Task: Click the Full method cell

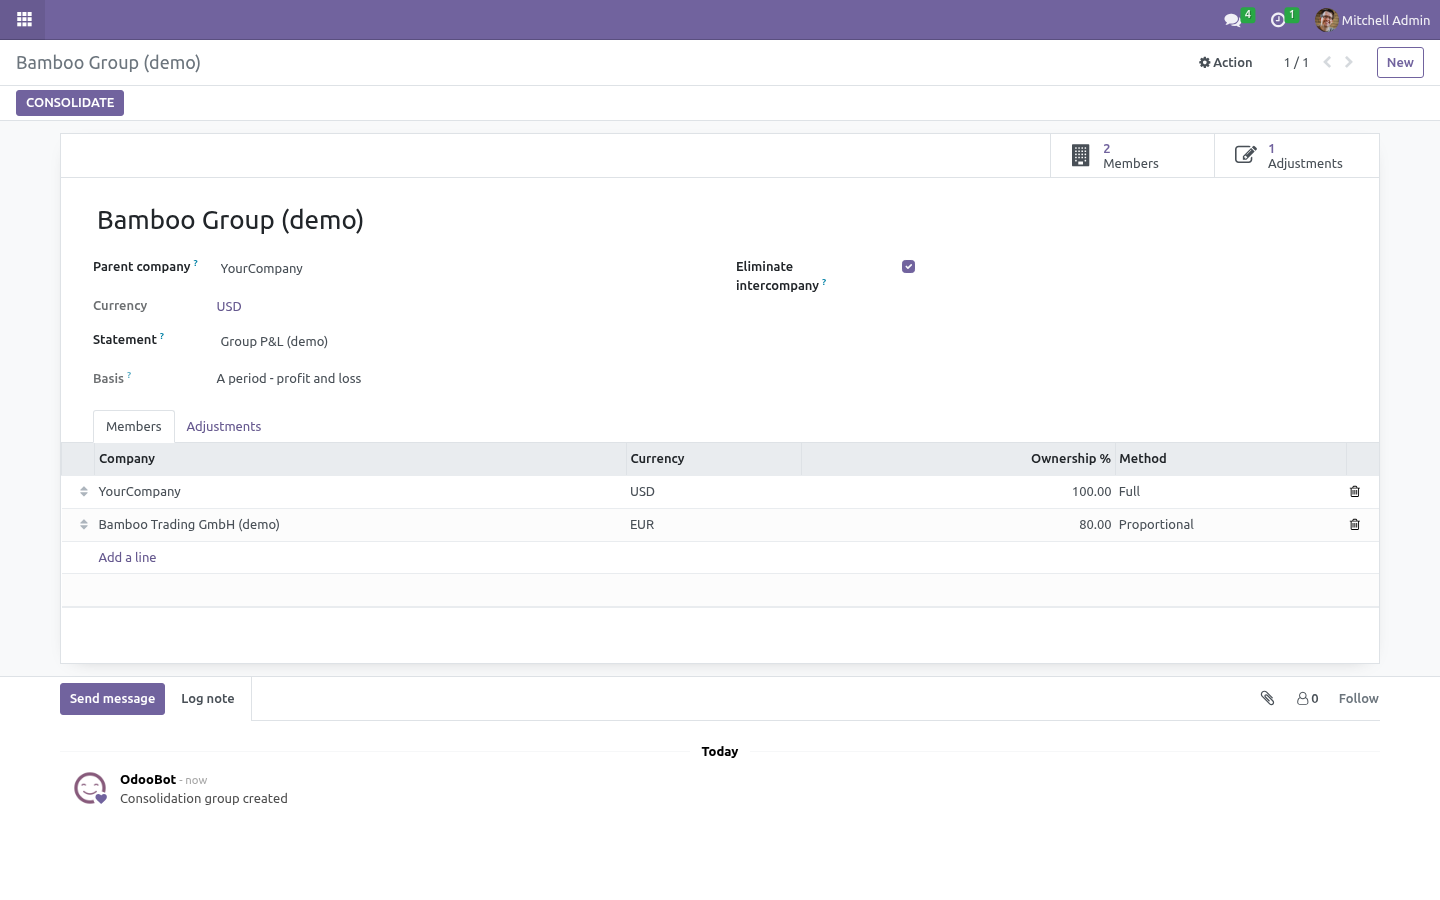Action: (1230, 492)
